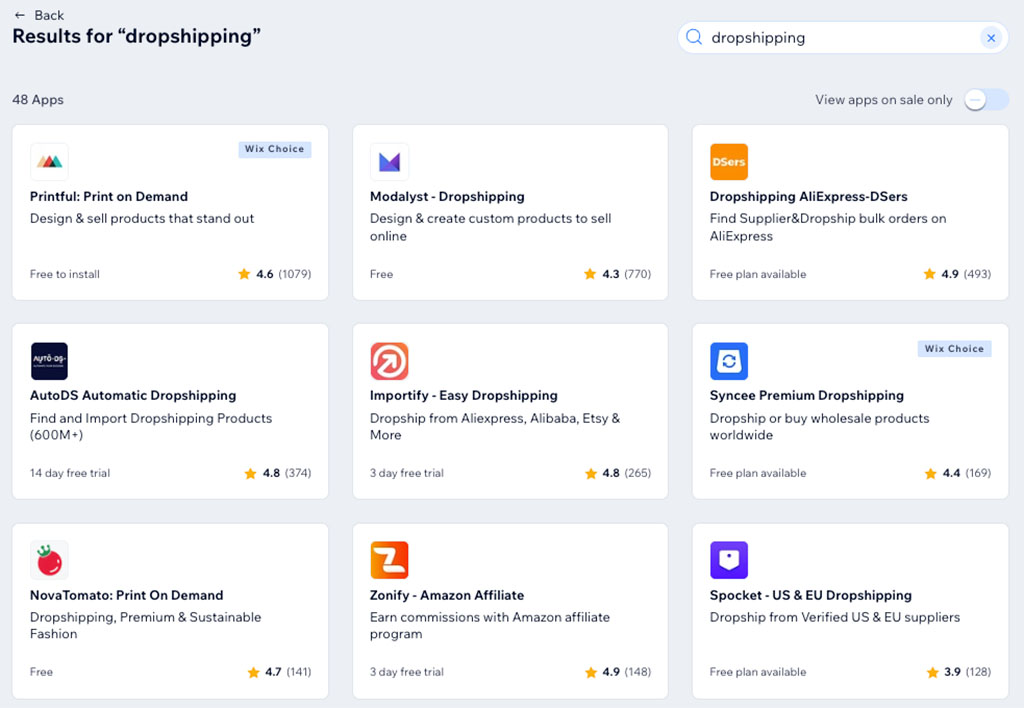The width and height of the screenshot is (1024, 708).
Task: Select the magnifying glass search icon
Action: [x=694, y=37]
